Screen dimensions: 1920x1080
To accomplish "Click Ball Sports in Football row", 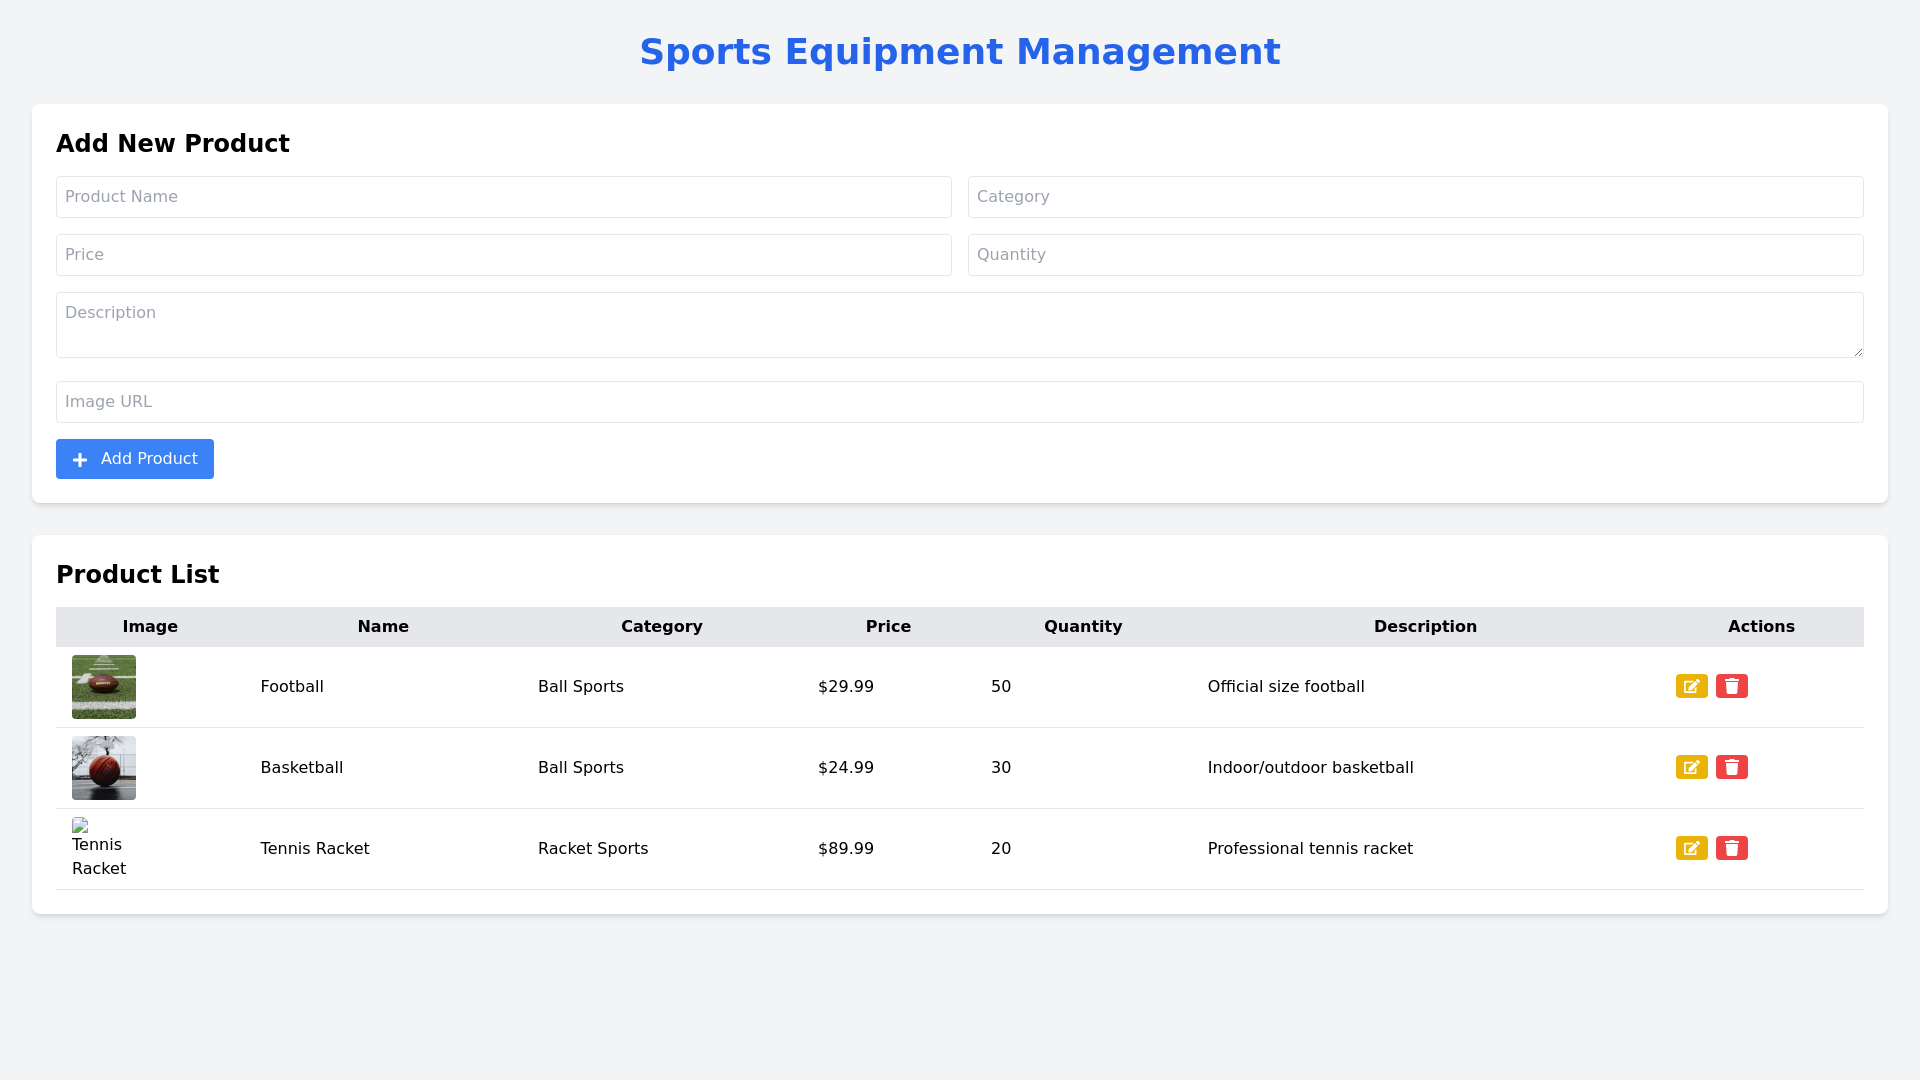I will pos(581,687).
